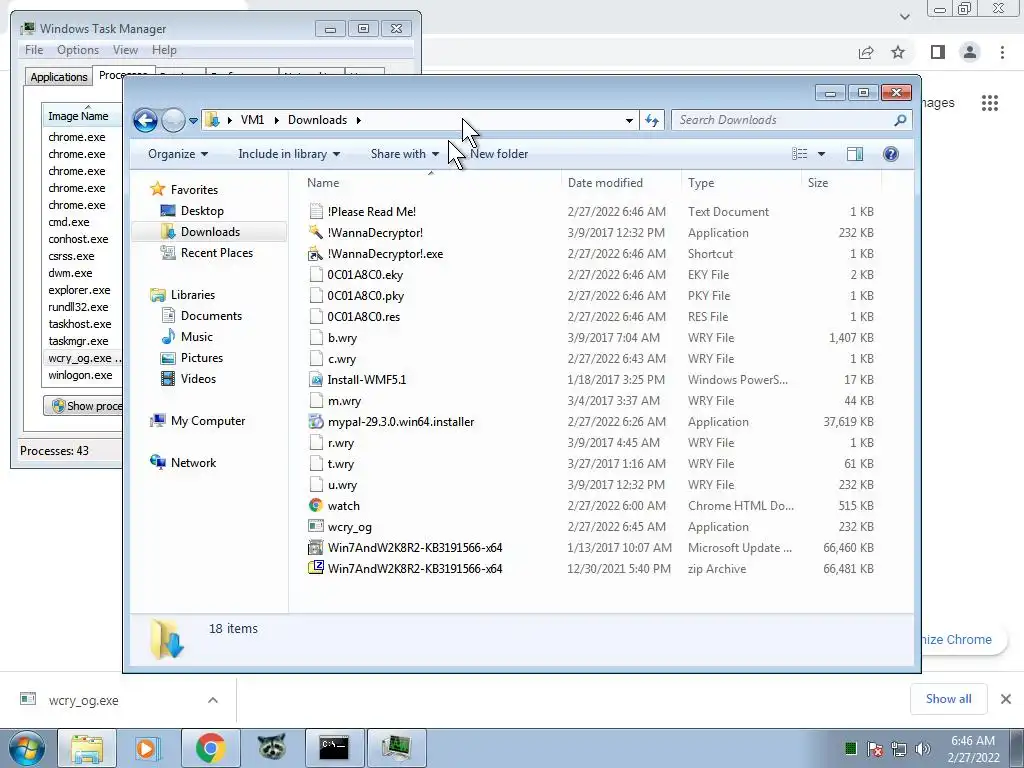Image resolution: width=1024 pixels, height=768 pixels.
Task: Select the !Please Read Me! text file icon
Action: pyautogui.click(x=316, y=212)
